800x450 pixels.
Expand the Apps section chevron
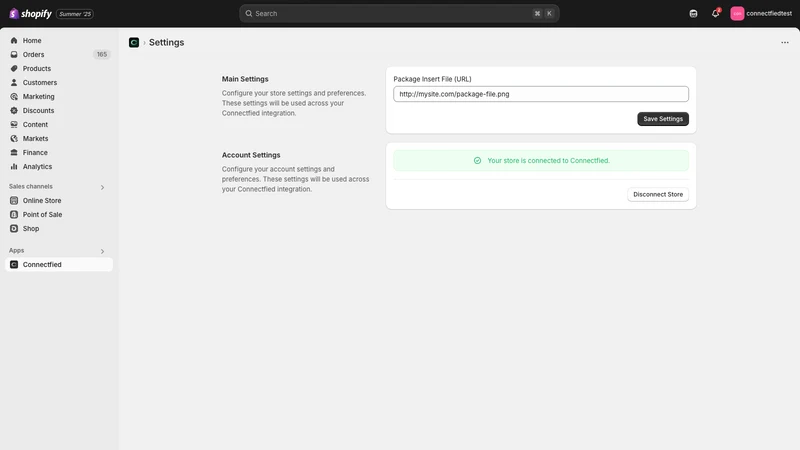103,252
